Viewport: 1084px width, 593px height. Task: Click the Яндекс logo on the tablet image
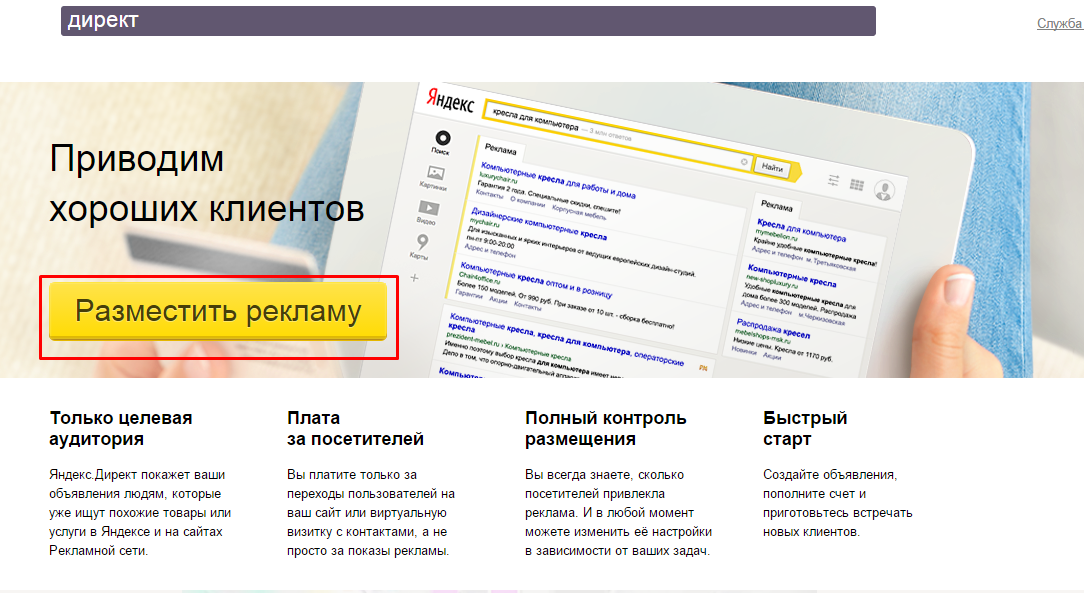click(x=450, y=101)
